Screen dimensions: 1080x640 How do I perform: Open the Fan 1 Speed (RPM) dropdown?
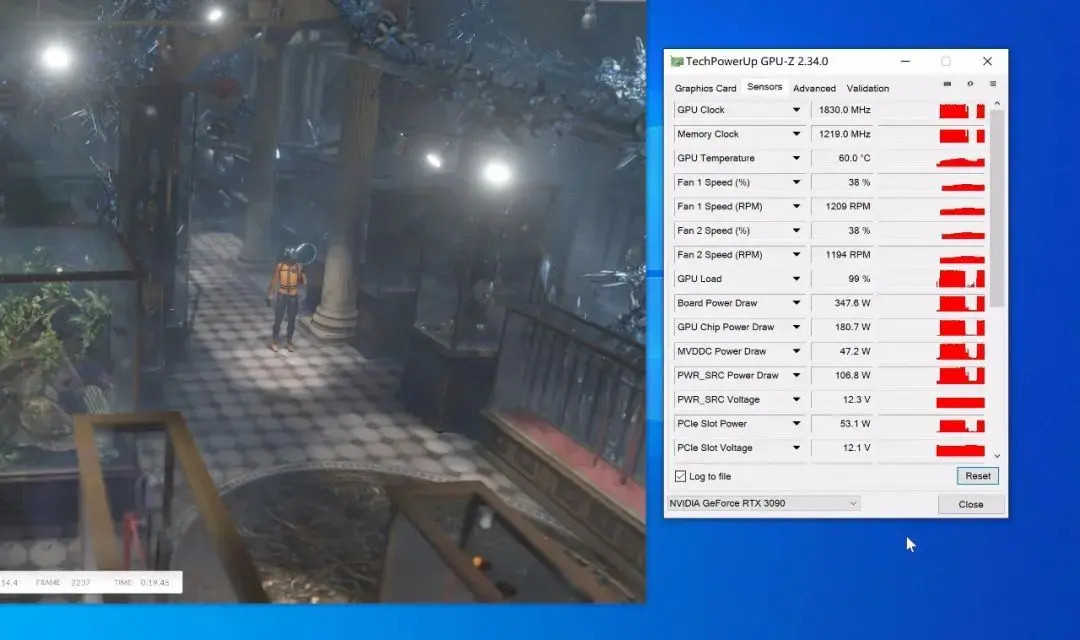point(796,206)
